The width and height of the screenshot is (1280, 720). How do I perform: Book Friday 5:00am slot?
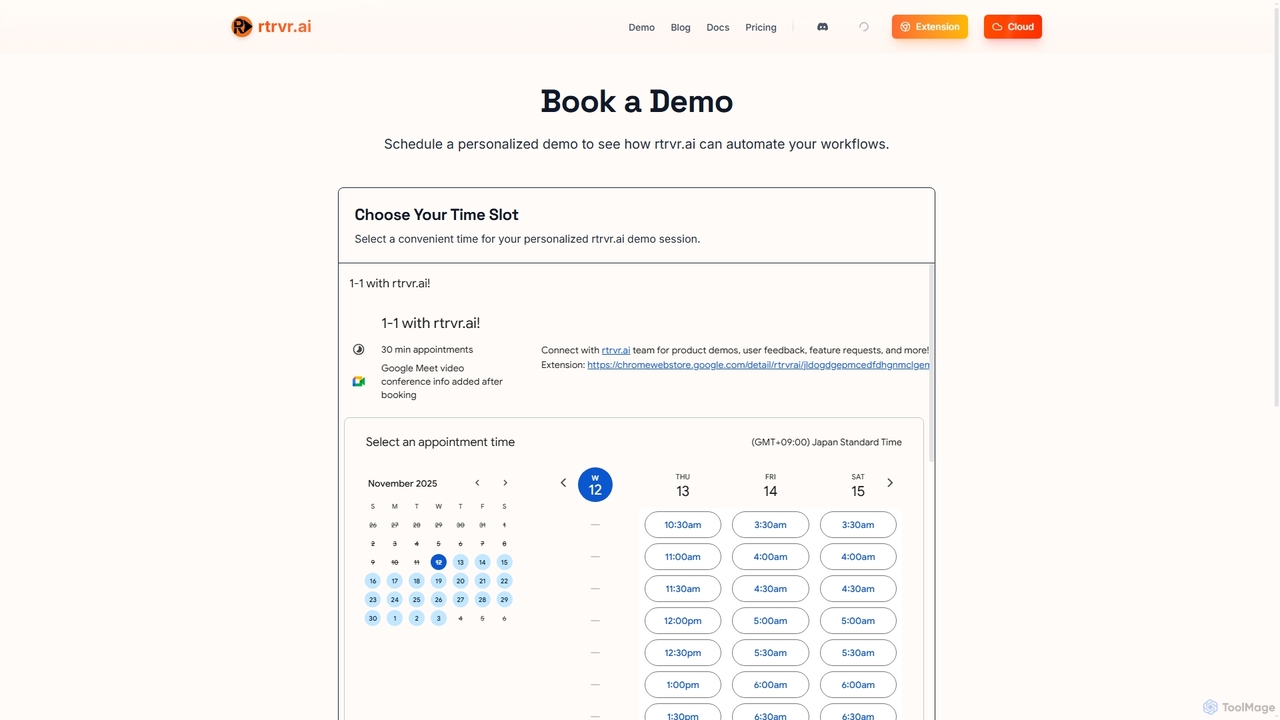tap(770, 621)
